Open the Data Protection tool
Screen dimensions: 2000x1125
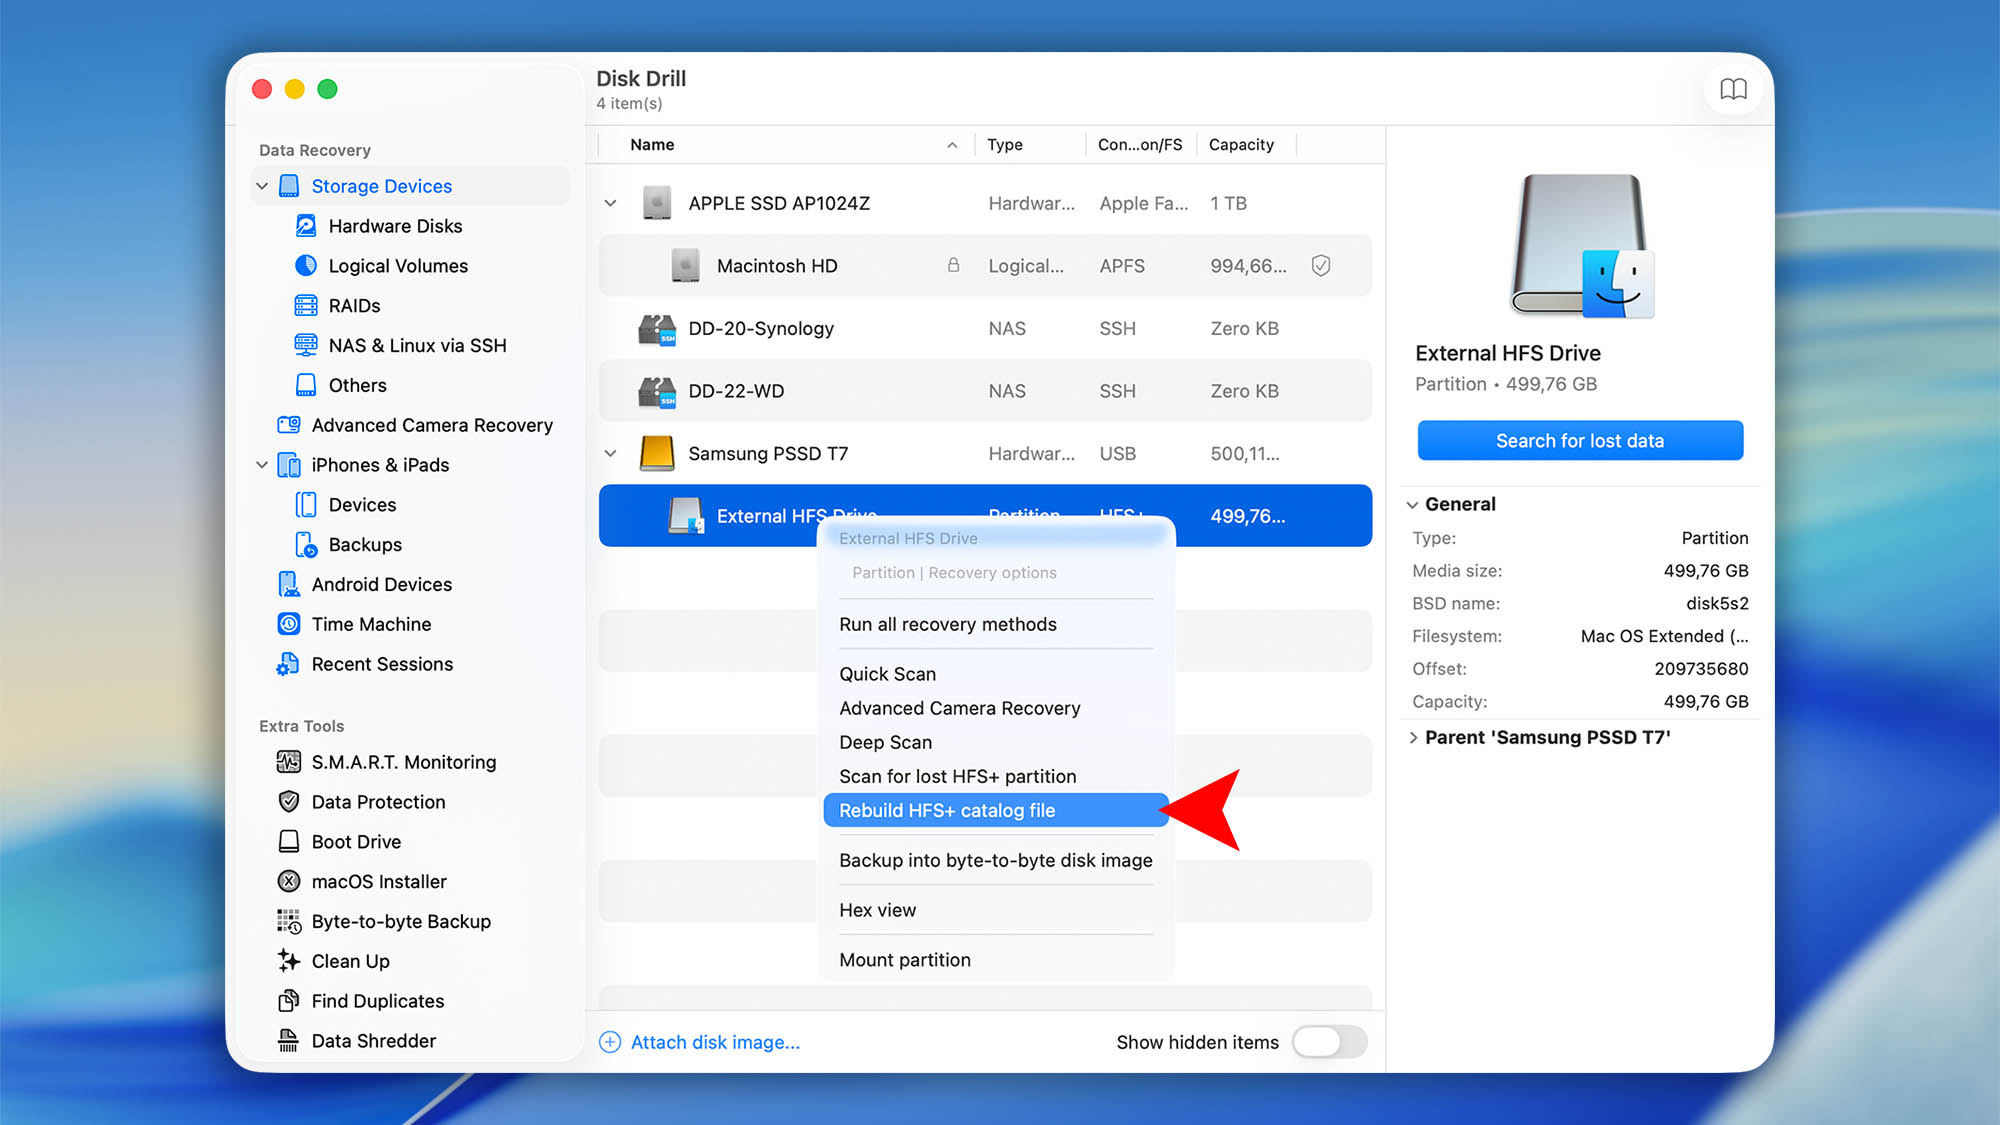click(377, 801)
